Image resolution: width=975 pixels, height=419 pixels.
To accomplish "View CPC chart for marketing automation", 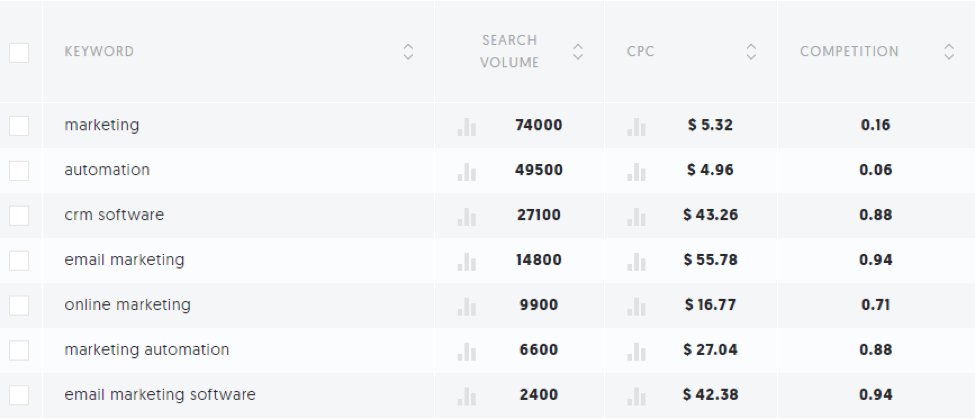I will pos(636,351).
